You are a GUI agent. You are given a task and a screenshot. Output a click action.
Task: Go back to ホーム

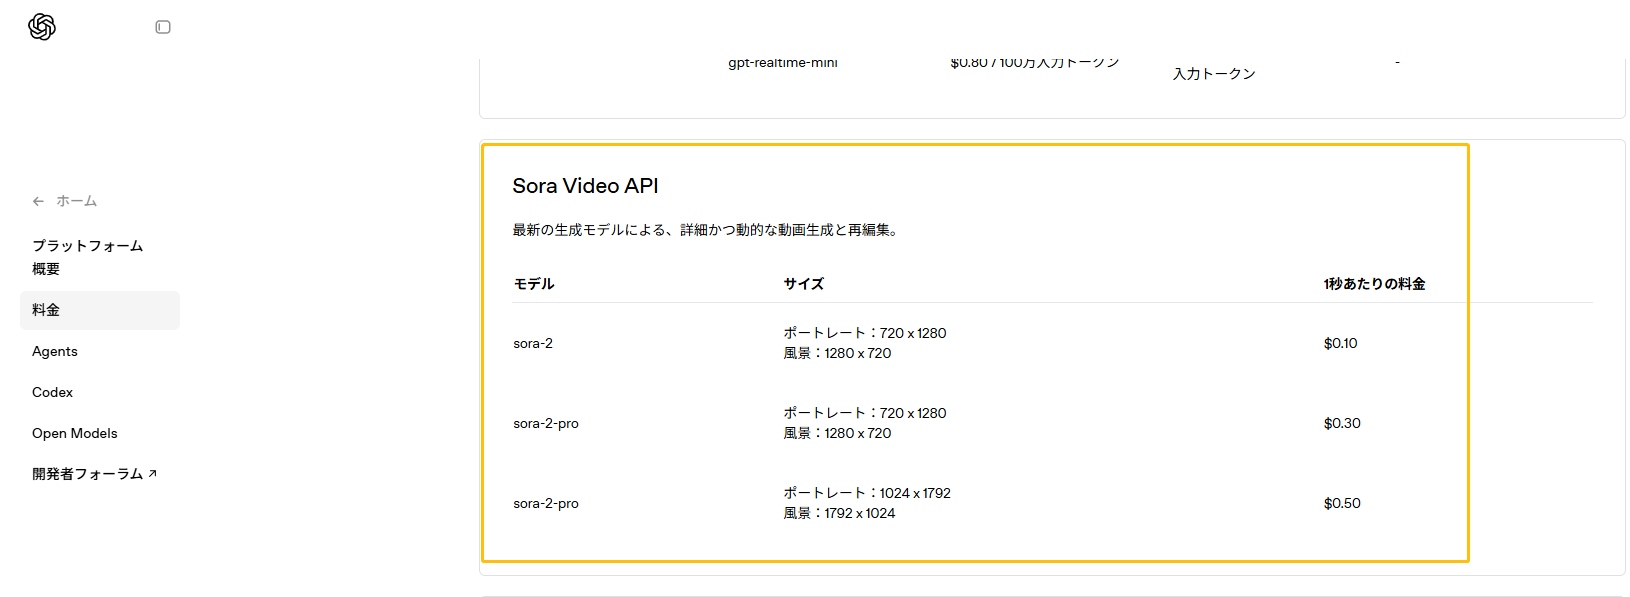pyautogui.click(x=76, y=201)
